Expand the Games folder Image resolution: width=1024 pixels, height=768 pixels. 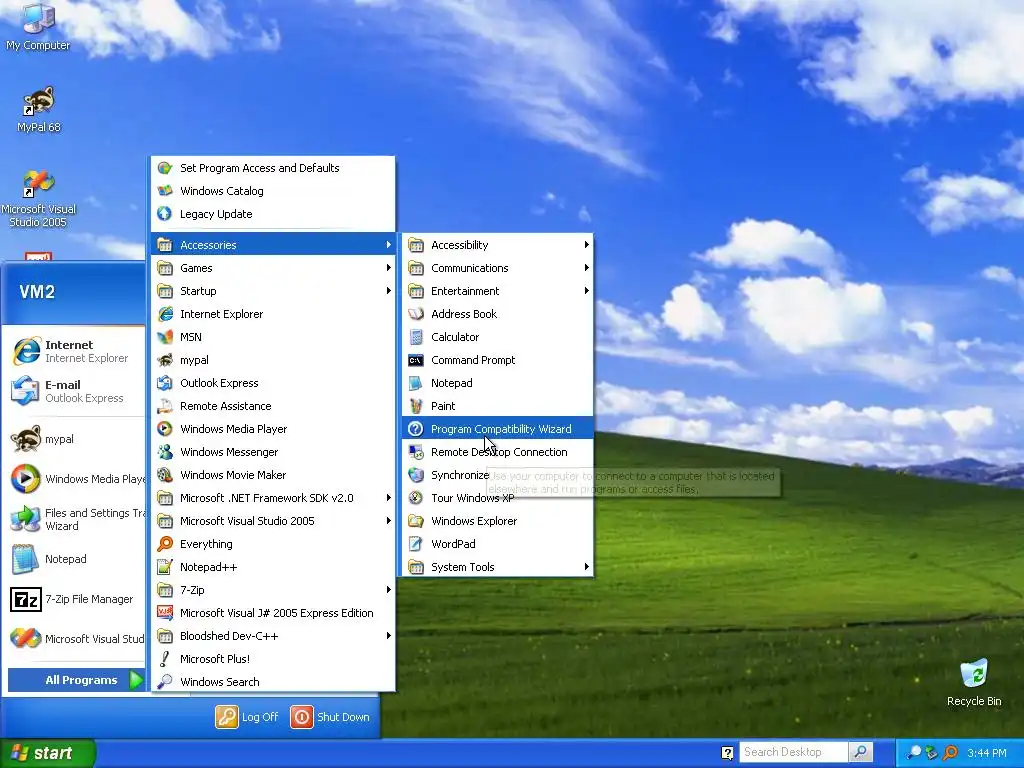pos(273,268)
